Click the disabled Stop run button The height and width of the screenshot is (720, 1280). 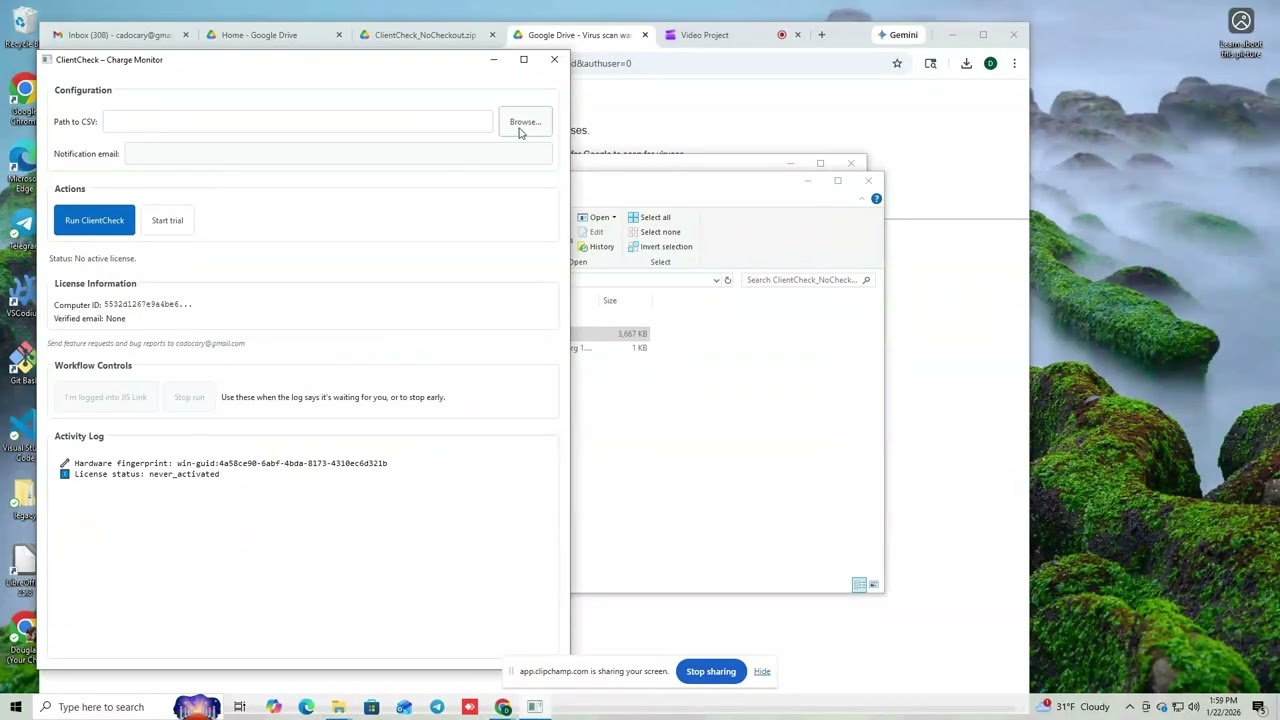point(189,398)
